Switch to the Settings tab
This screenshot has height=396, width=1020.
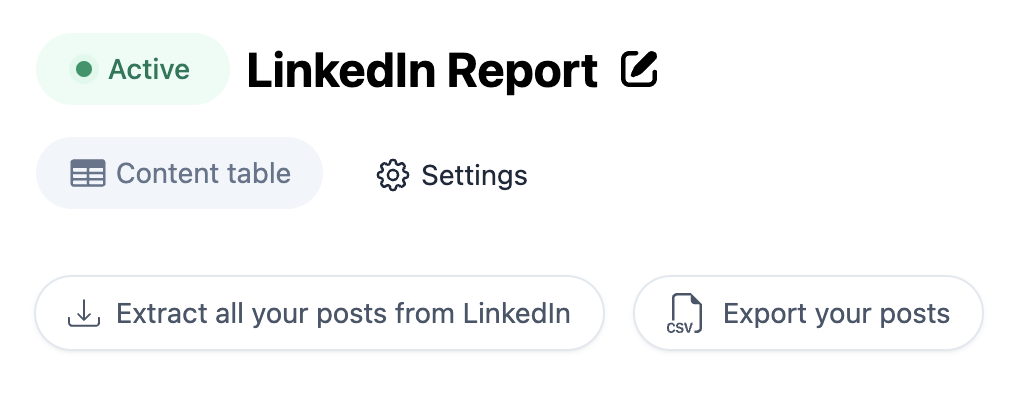(452, 175)
